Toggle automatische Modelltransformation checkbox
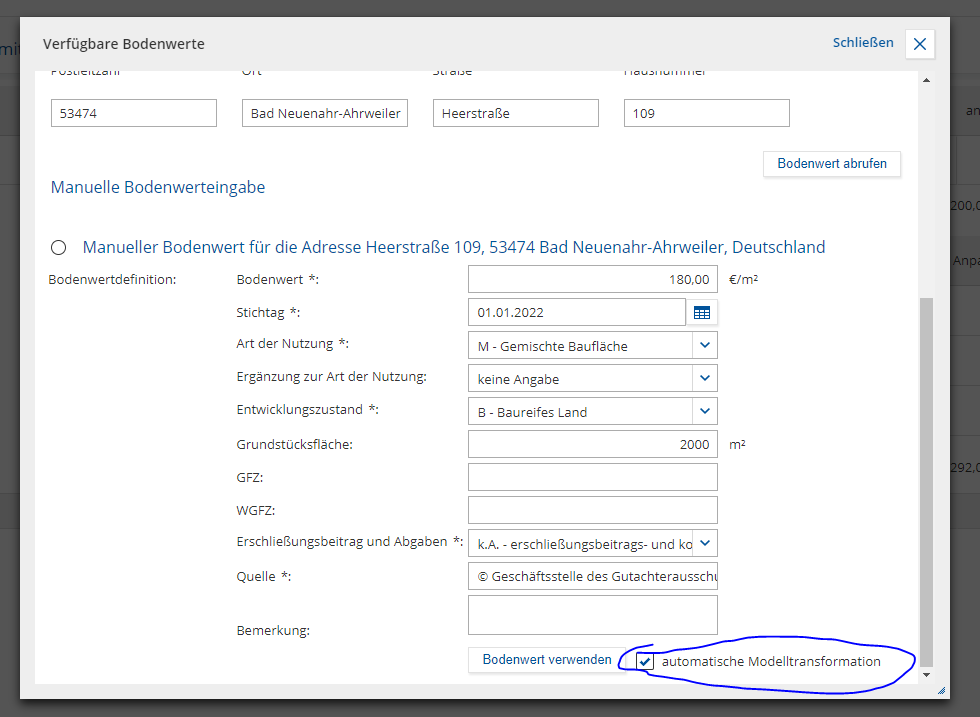The width and height of the screenshot is (980, 717). coord(645,662)
